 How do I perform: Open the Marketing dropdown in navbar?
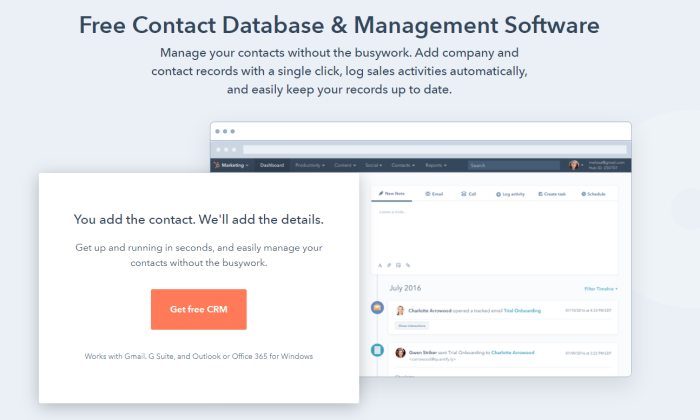235,165
